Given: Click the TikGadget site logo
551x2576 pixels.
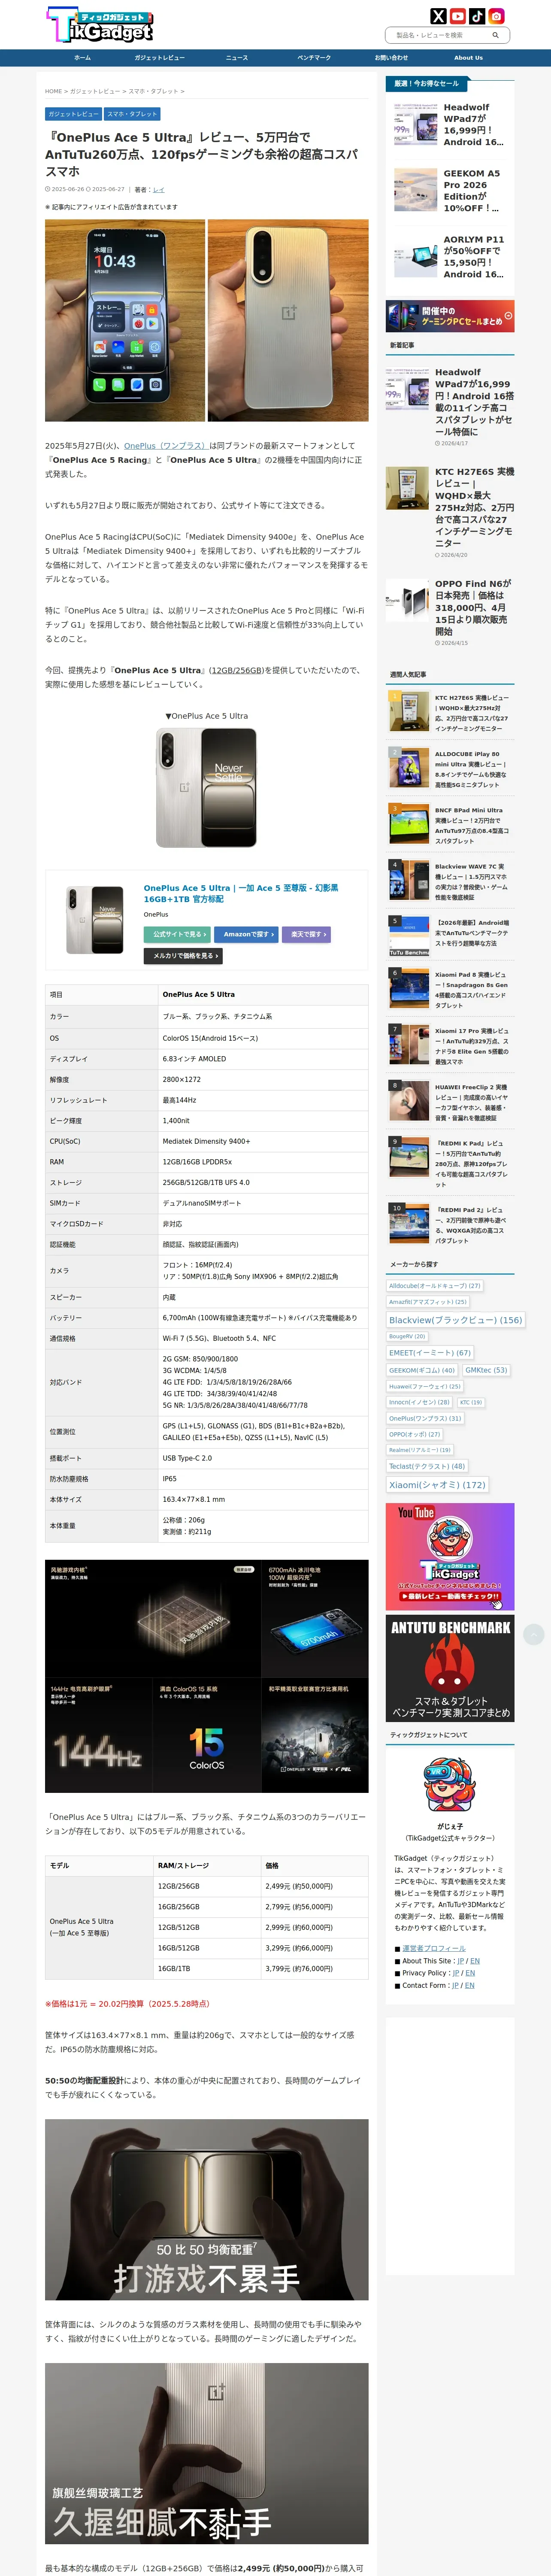Looking at the screenshot, I should tap(101, 25).
